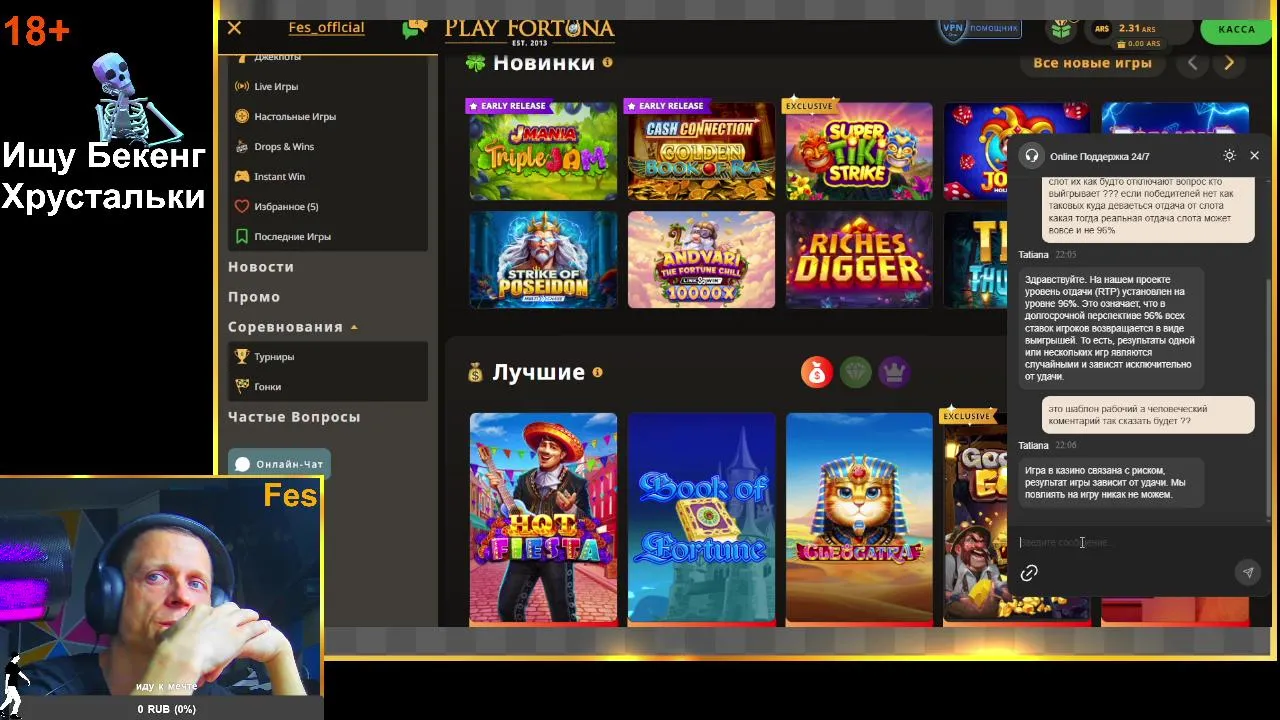The height and width of the screenshot is (720, 1280).
Task: Click the info icon next to Лучшие
Action: click(597, 372)
